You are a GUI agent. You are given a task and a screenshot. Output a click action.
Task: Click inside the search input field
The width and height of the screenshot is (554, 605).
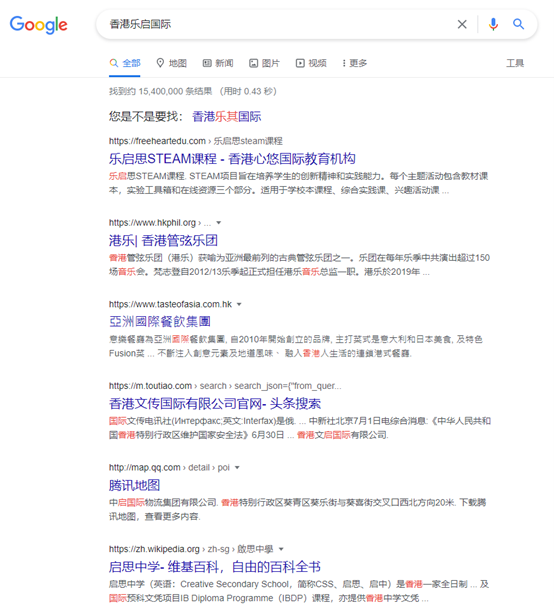(278, 24)
